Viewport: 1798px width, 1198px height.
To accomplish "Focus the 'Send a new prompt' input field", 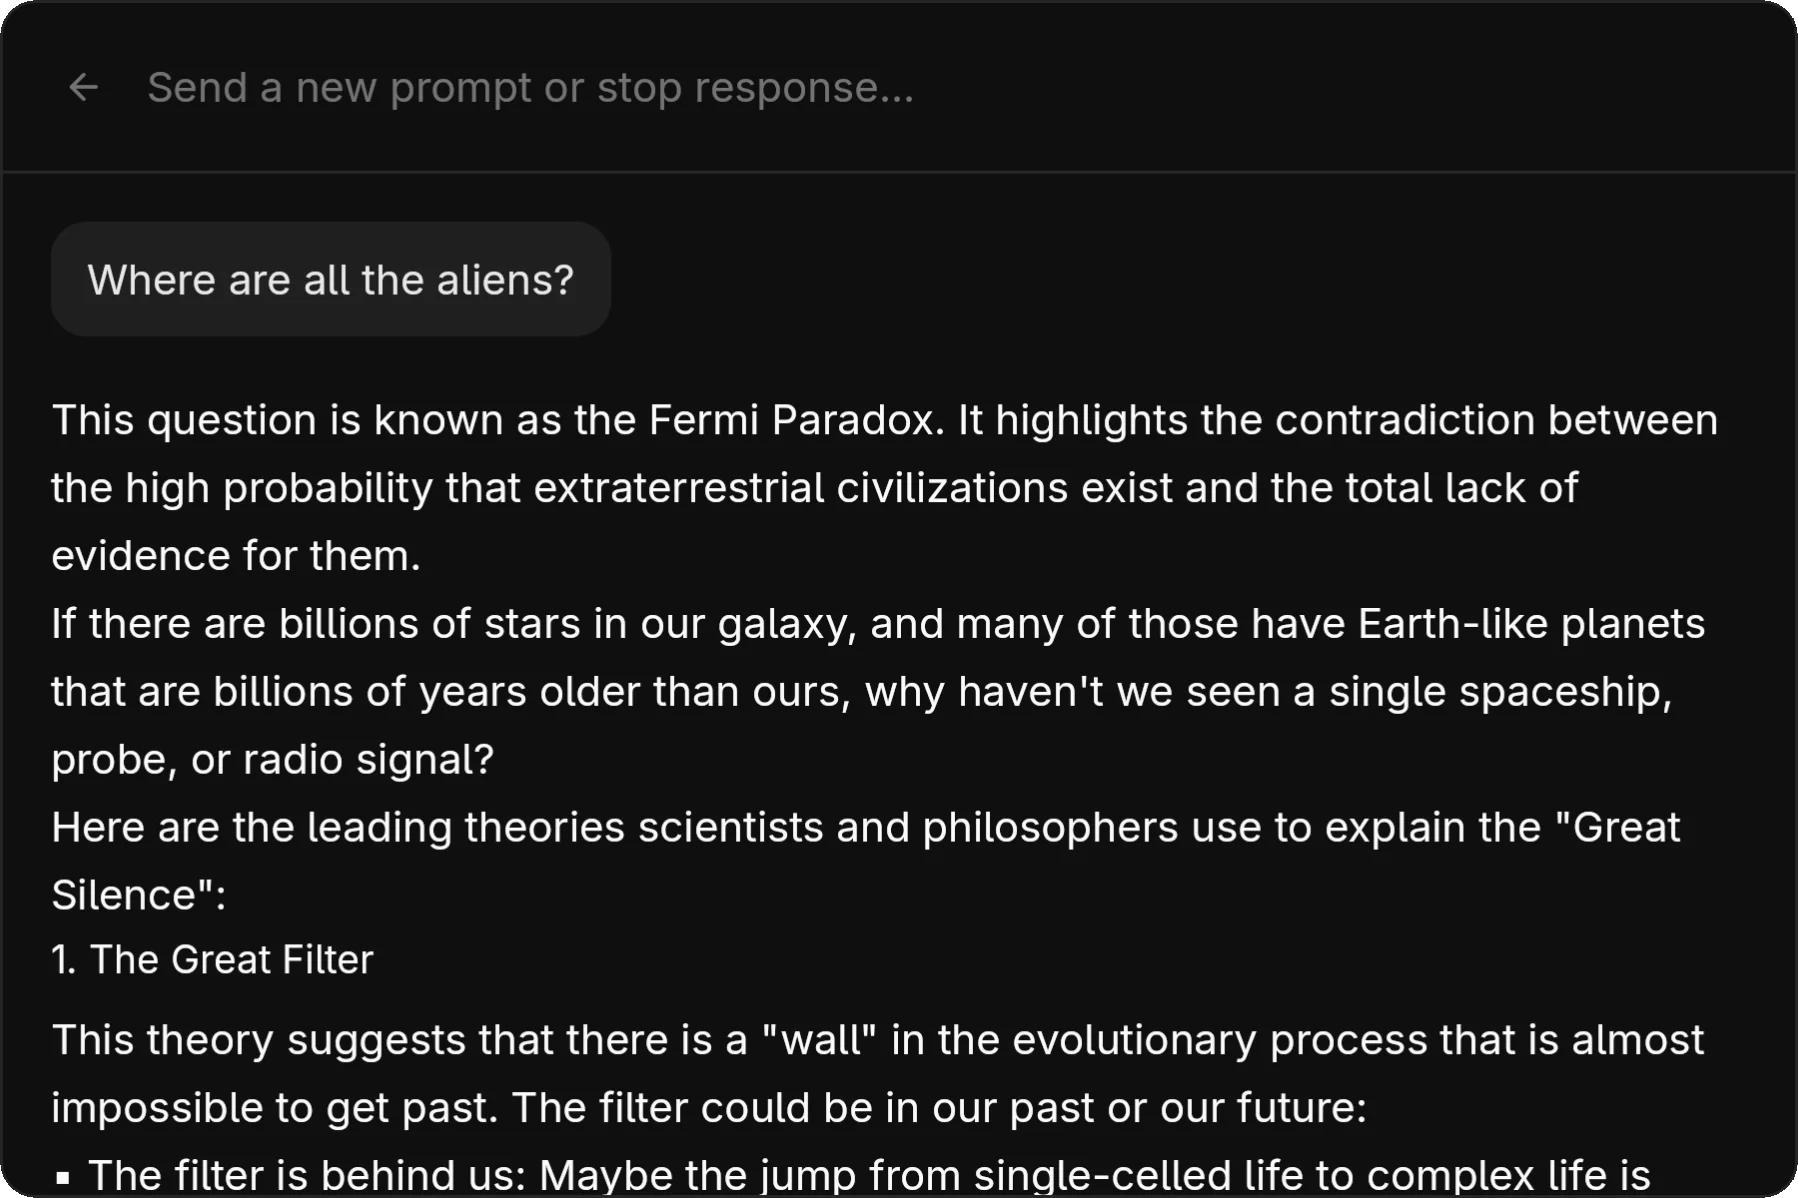I will coord(530,88).
